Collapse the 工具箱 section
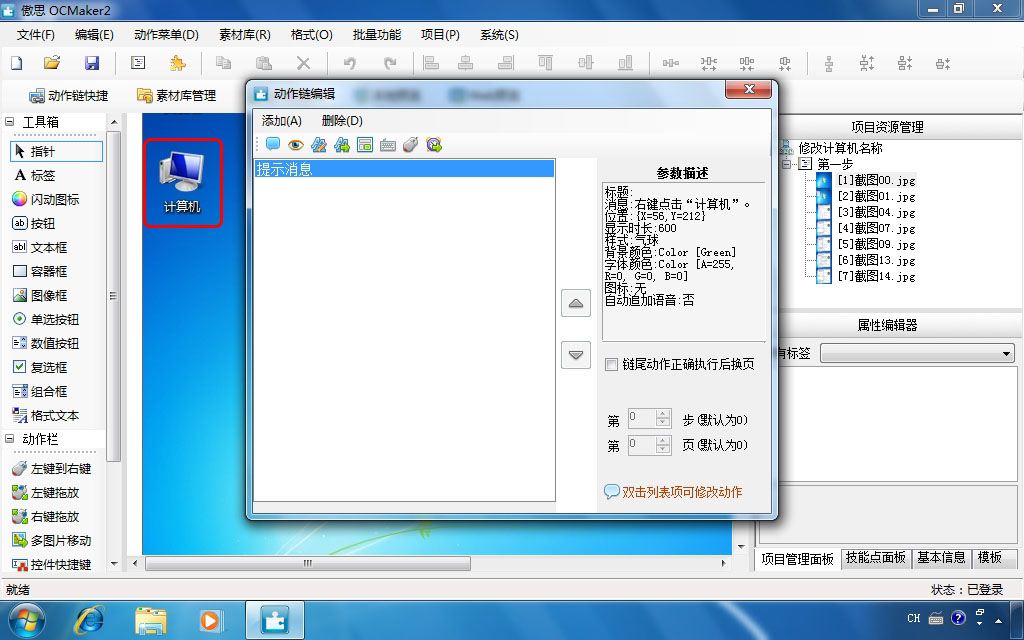 point(10,121)
